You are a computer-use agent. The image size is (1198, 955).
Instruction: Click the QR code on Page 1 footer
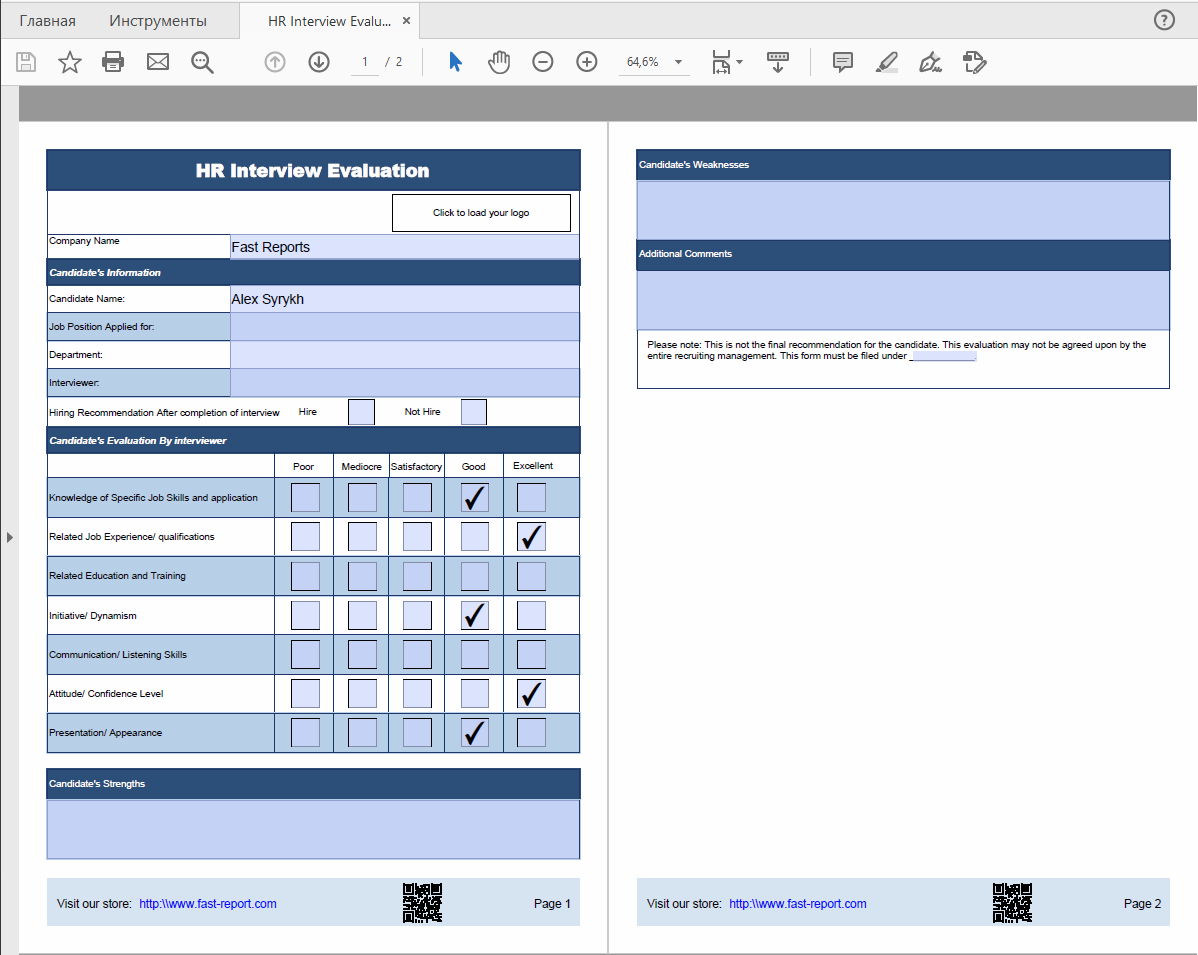tap(423, 902)
